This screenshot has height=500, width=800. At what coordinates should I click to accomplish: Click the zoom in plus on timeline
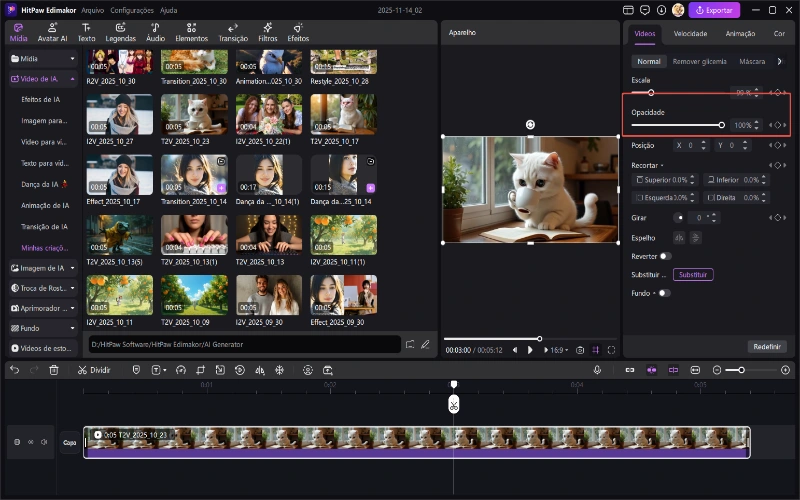tap(785, 370)
